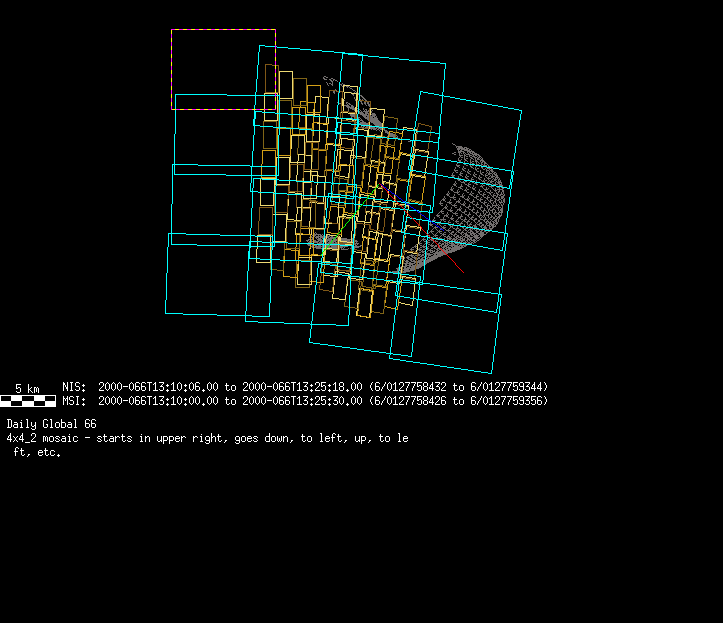723x623 pixels.
Task: Click the "MSI:" label
Action: pyautogui.click(x=74, y=401)
